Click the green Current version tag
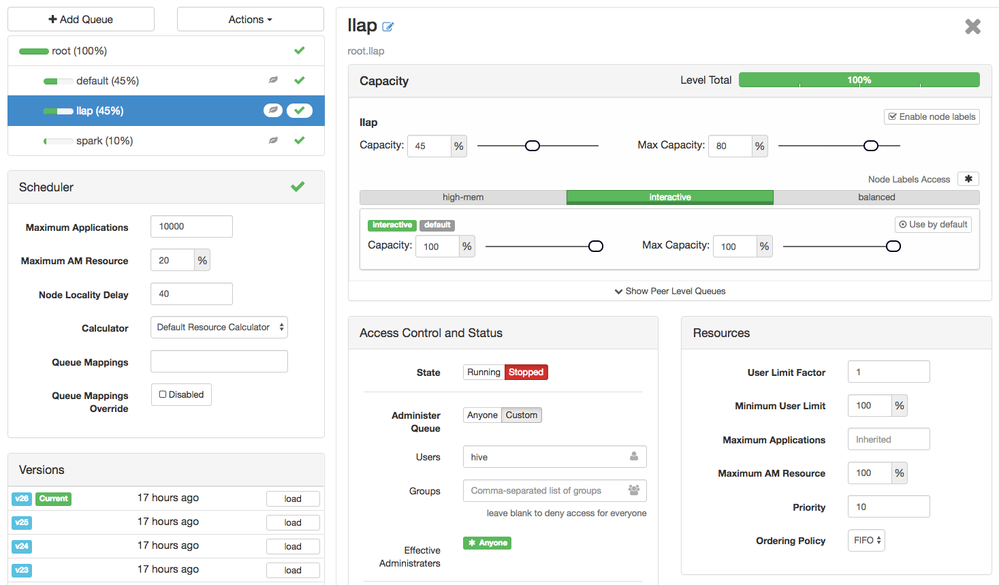This screenshot has width=999, height=585. [54, 498]
